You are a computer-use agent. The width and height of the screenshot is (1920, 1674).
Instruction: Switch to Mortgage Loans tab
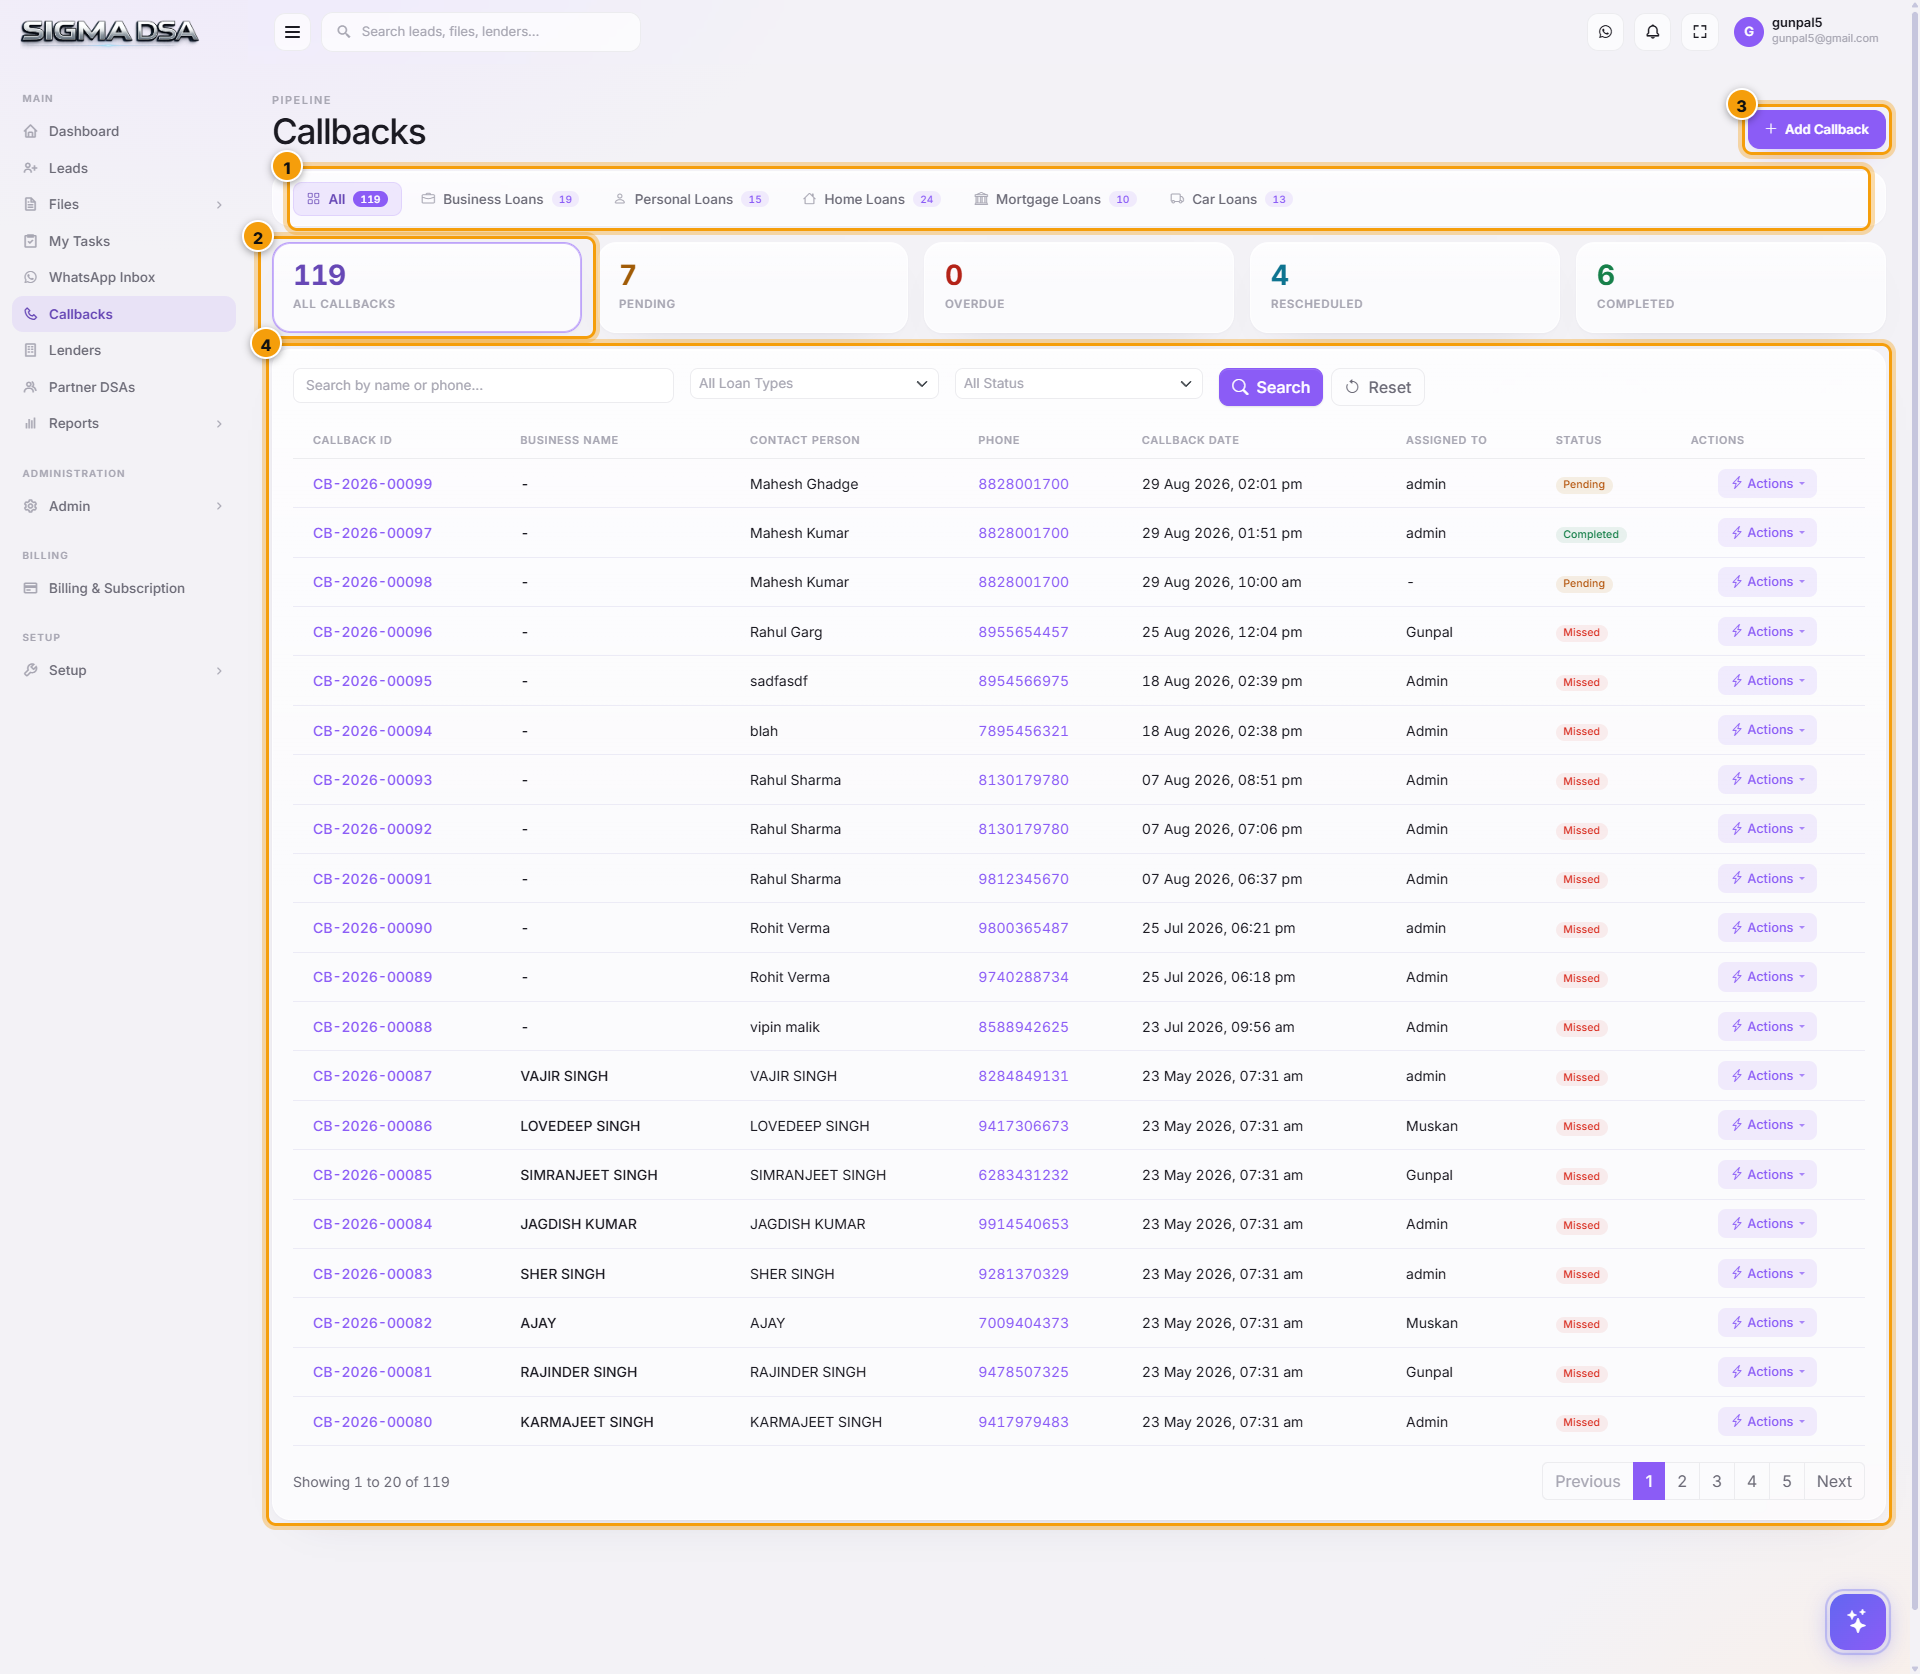[1055, 199]
